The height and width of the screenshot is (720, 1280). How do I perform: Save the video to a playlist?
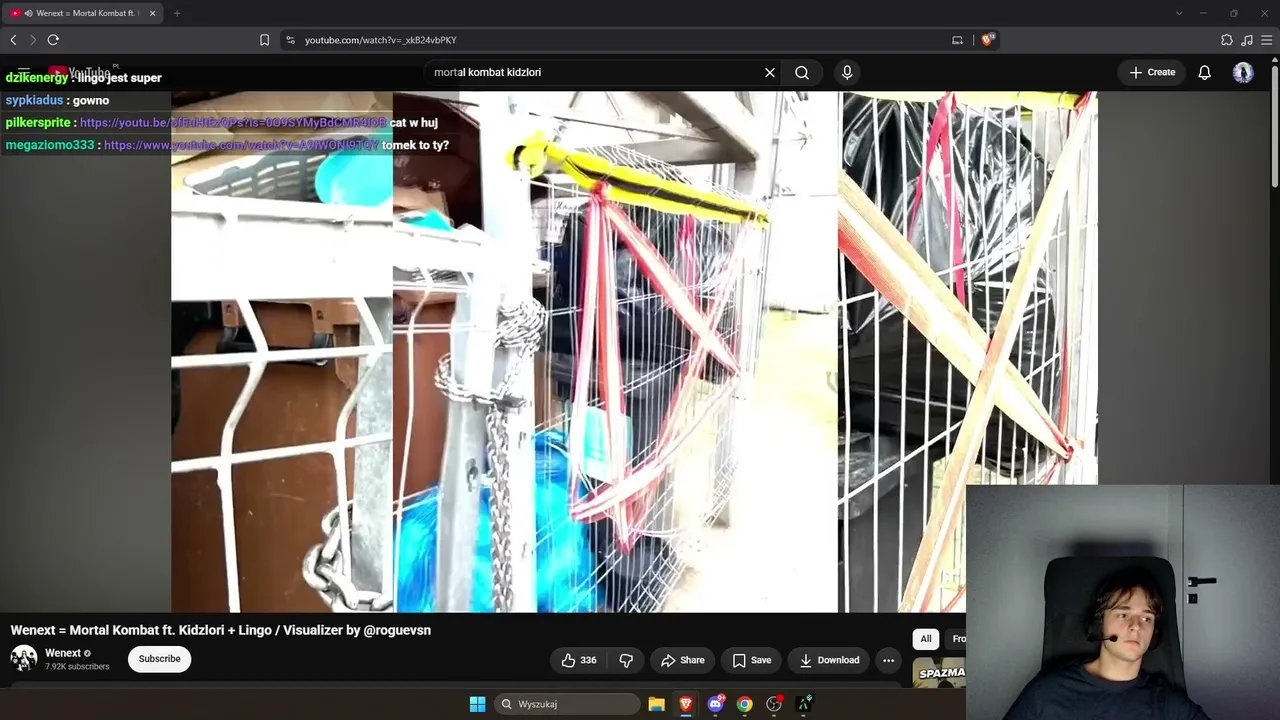[x=751, y=660]
